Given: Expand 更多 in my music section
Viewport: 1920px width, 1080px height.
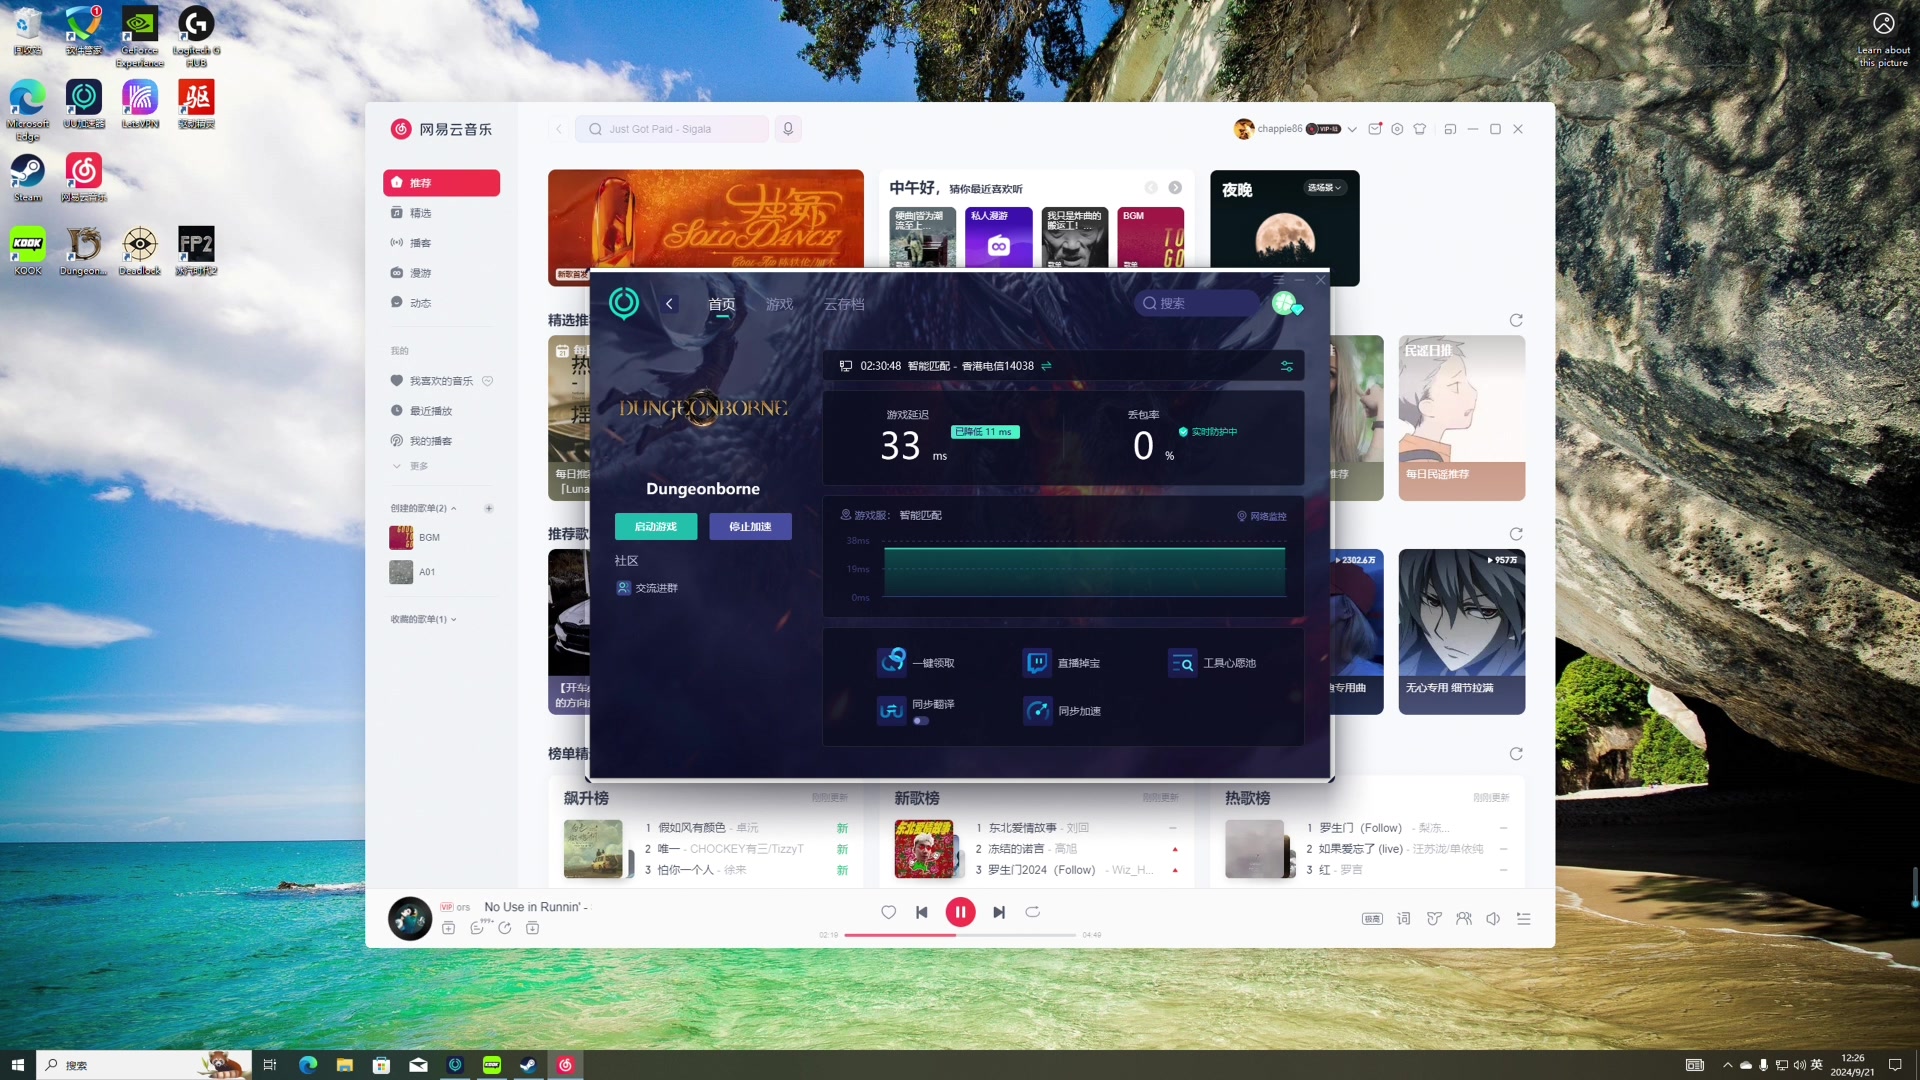Looking at the screenshot, I should [411, 466].
